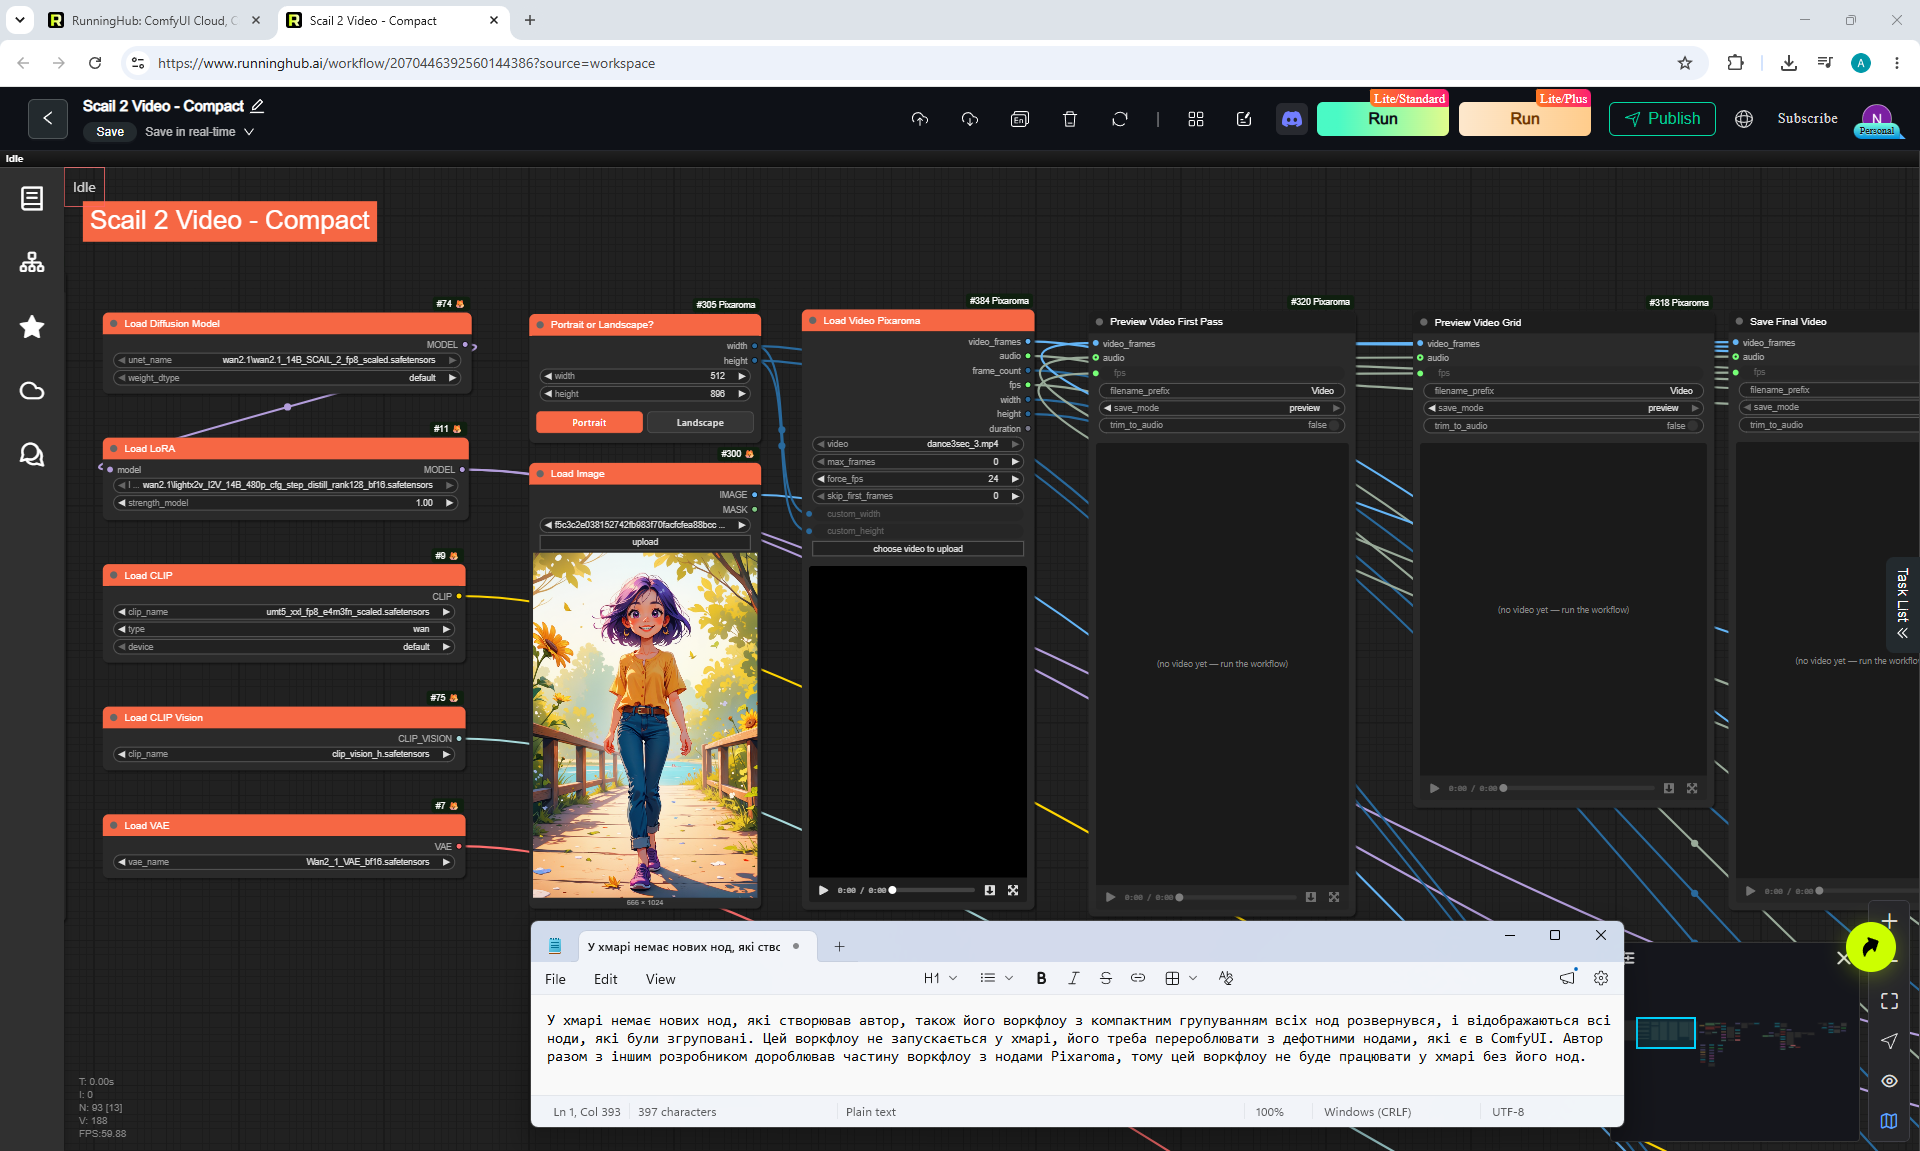Switch to the RunningHub ComfyUI Cloud browser tab
This screenshot has height=1151, width=1920.
tap(155, 20)
